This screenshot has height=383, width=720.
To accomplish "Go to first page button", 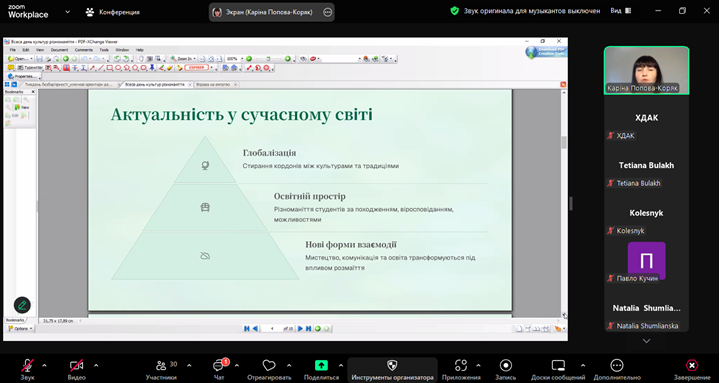I will point(247,328).
